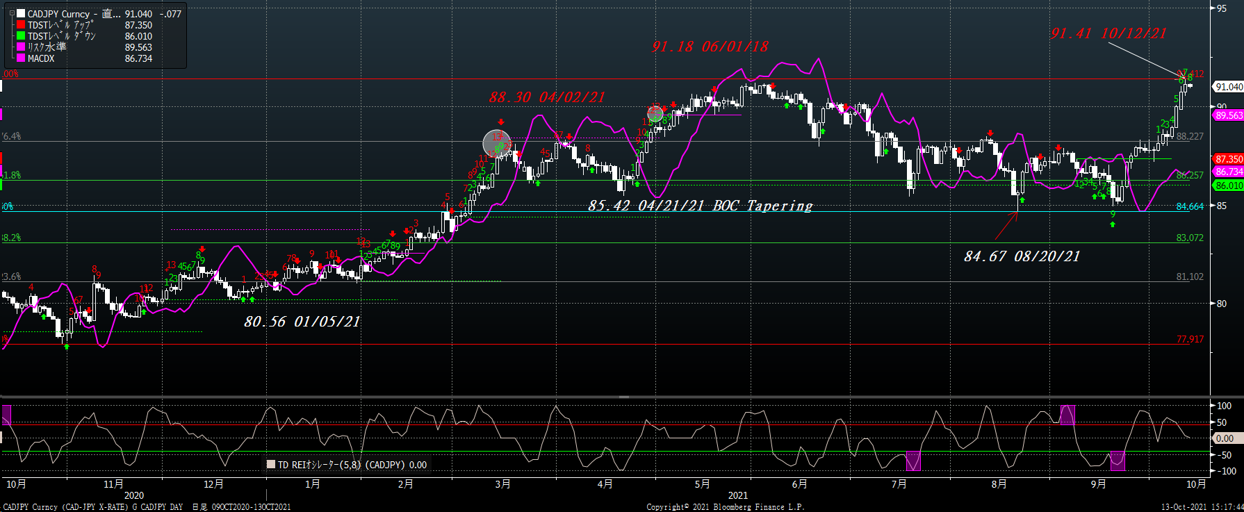Viewport: 1244px width, 512px height.
Task: Collapse the legend tree at CADJPY Curncy
Action: (11, 14)
